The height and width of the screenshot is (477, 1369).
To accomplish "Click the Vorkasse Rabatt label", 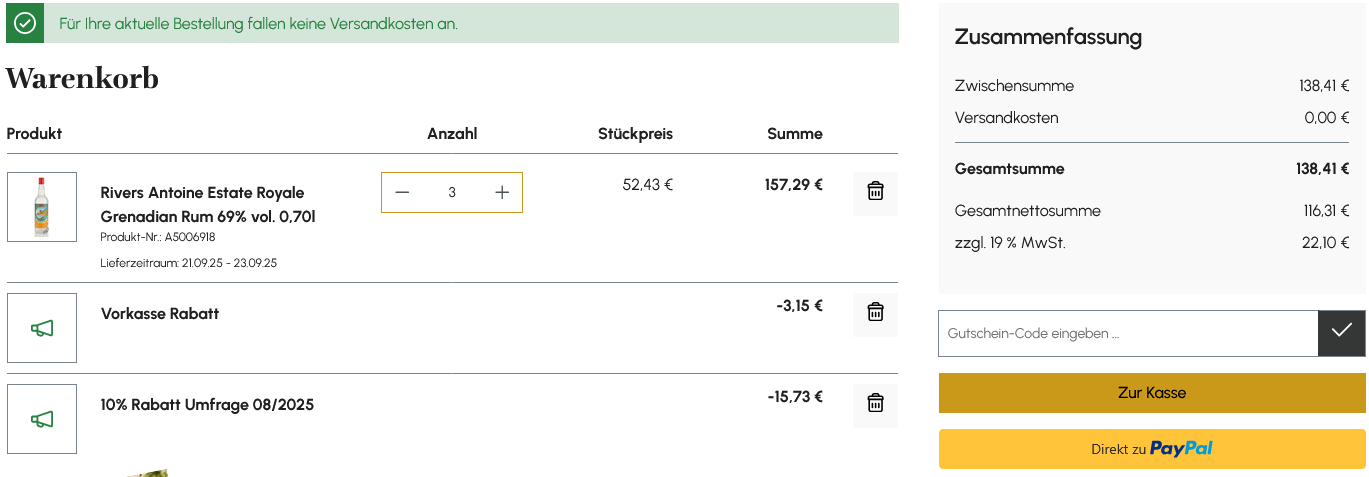I will point(160,314).
